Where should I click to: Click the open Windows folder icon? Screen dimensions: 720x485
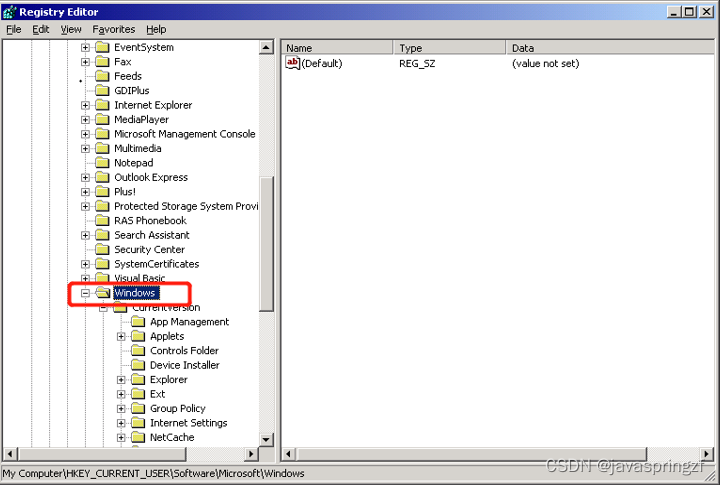[x=102, y=293]
